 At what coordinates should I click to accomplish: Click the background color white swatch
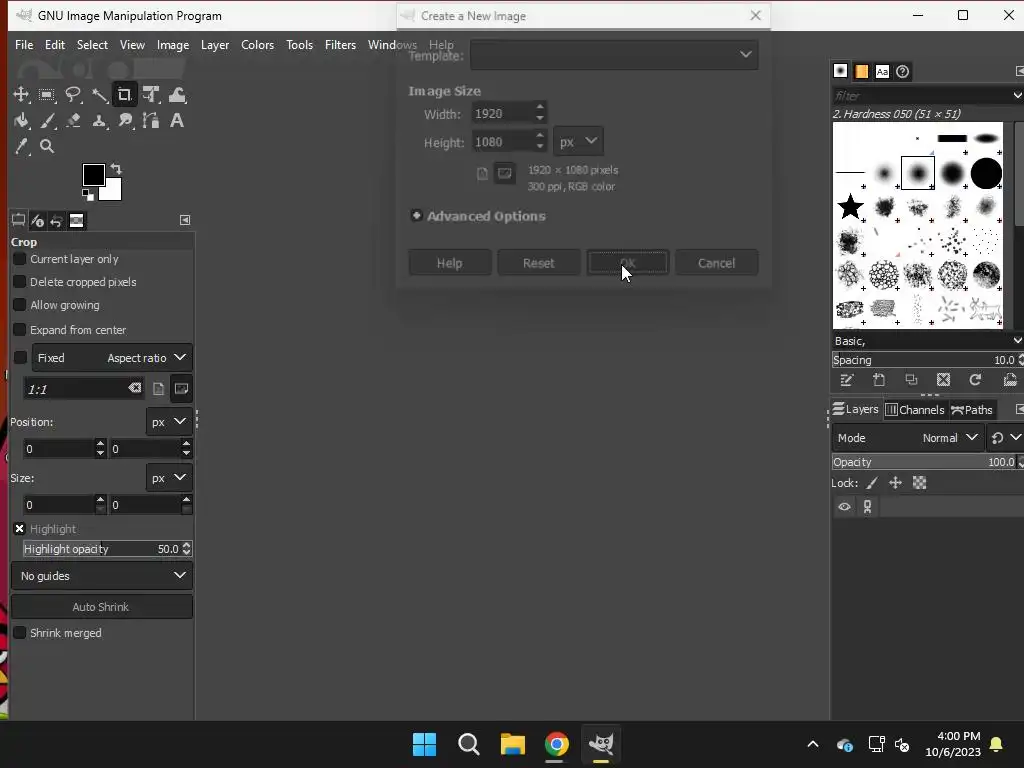pos(114,193)
